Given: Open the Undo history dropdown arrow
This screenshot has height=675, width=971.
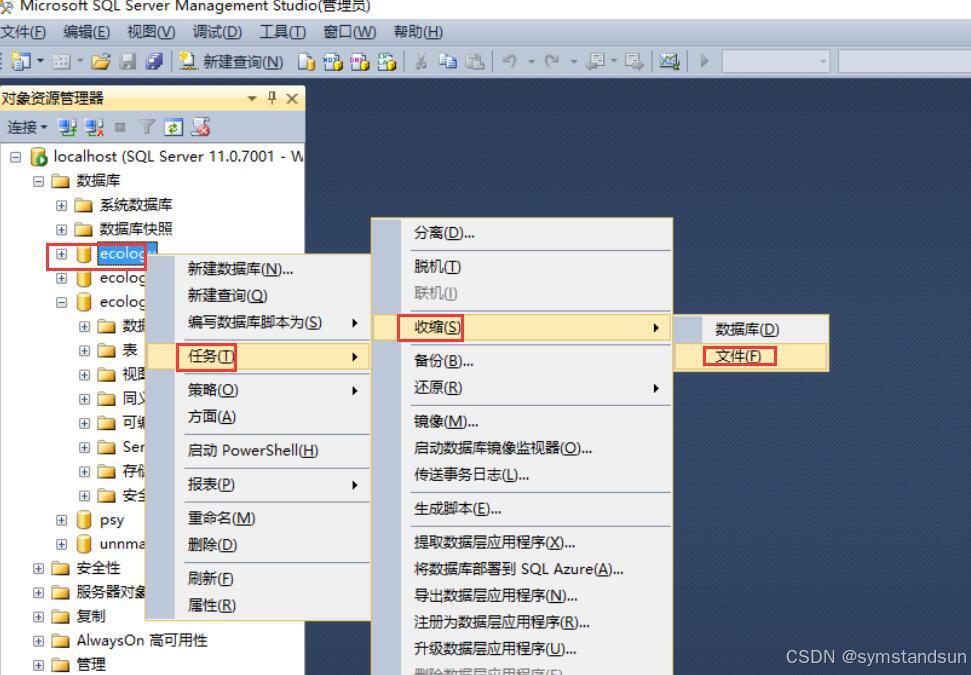Looking at the screenshot, I should tap(531, 62).
